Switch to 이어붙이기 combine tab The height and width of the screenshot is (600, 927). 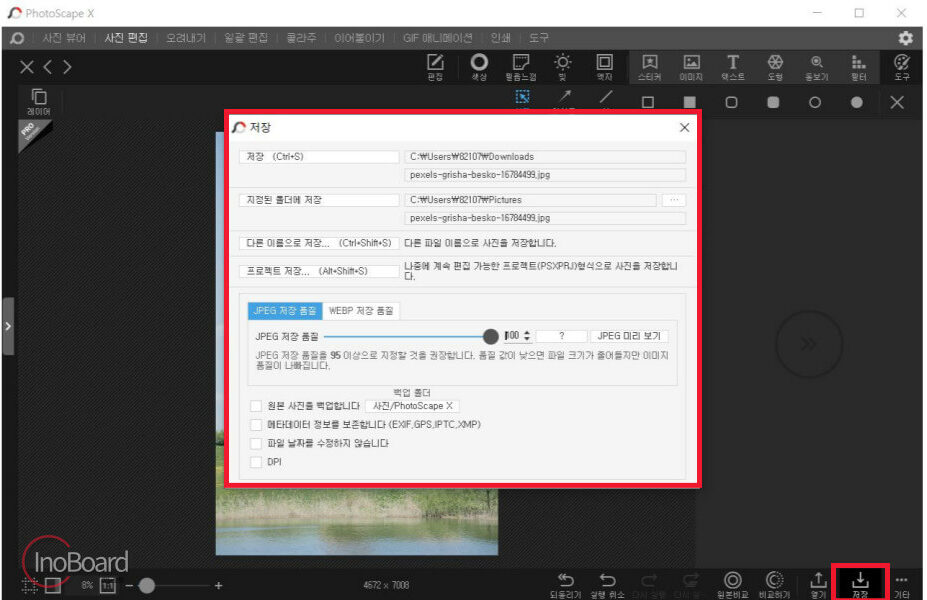[359, 38]
